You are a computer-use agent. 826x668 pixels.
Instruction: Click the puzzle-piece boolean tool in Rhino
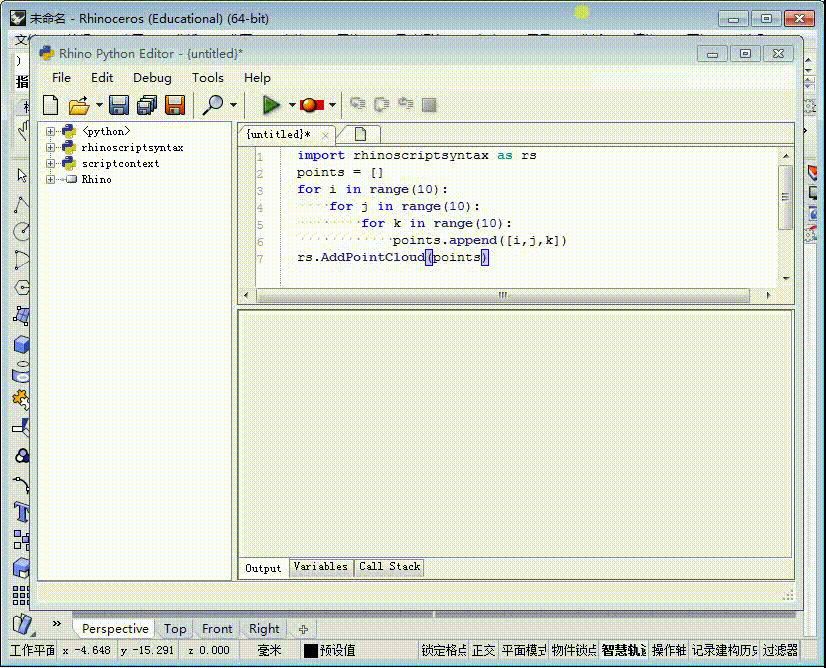pos(22,400)
